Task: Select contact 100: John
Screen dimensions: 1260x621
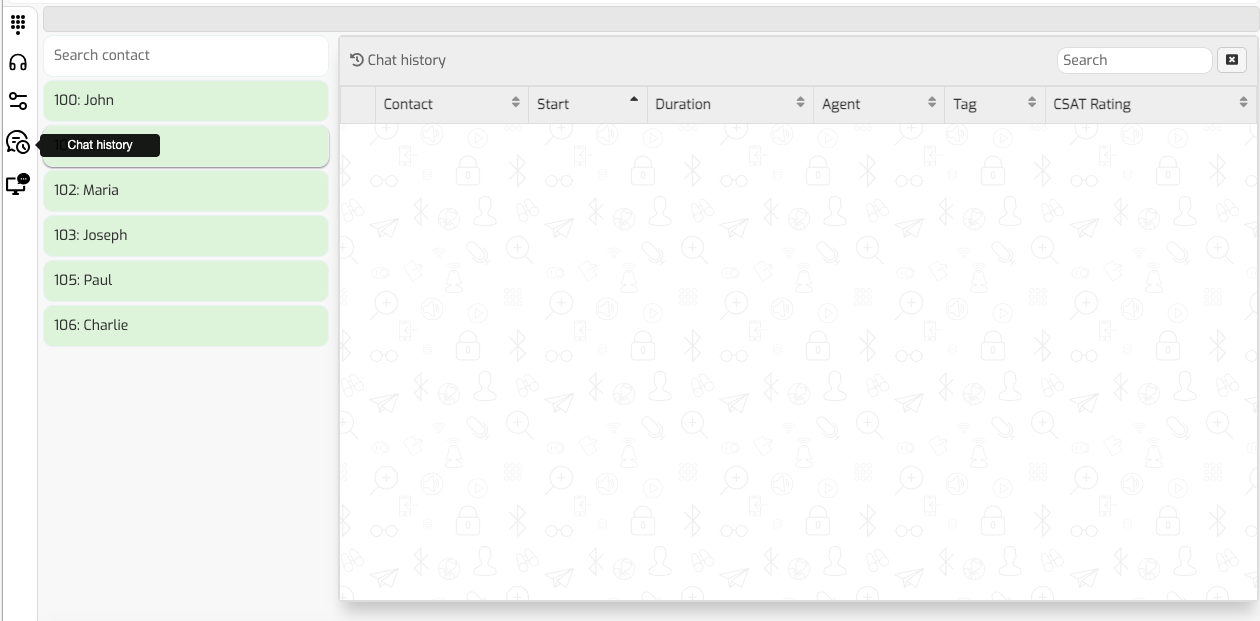Action: pos(186,101)
